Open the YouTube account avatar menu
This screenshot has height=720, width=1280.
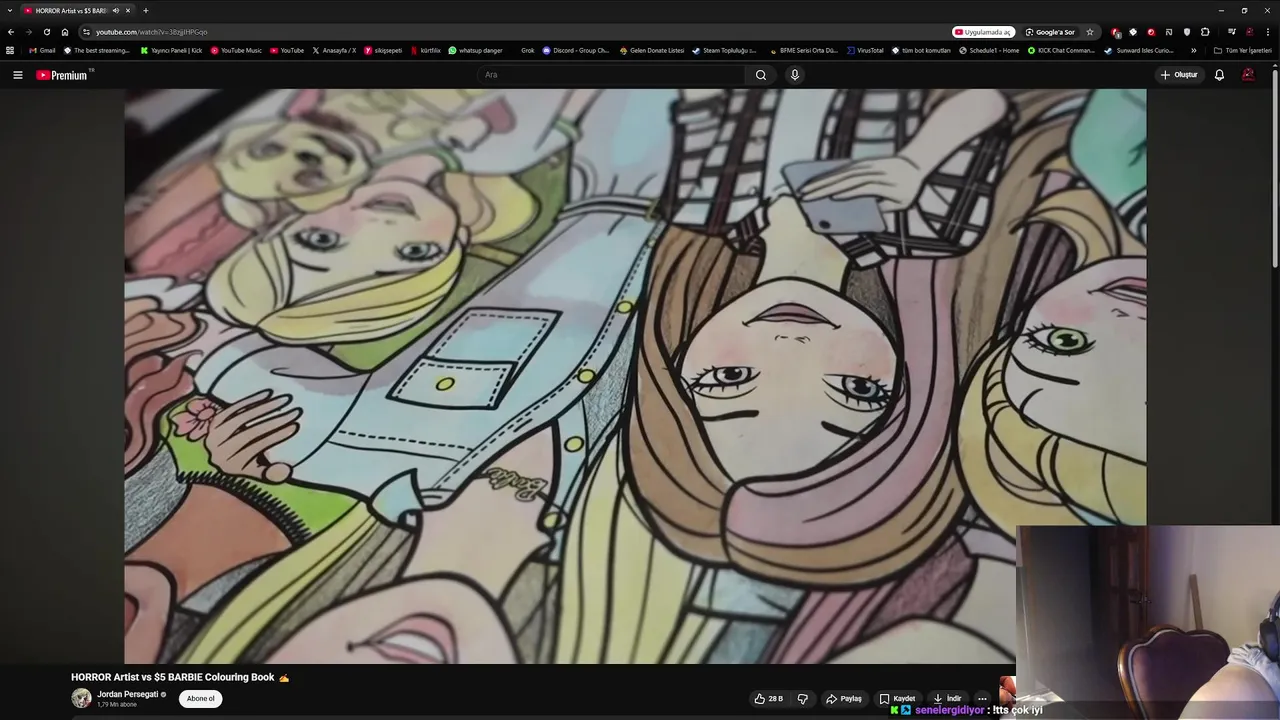click(1248, 75)
